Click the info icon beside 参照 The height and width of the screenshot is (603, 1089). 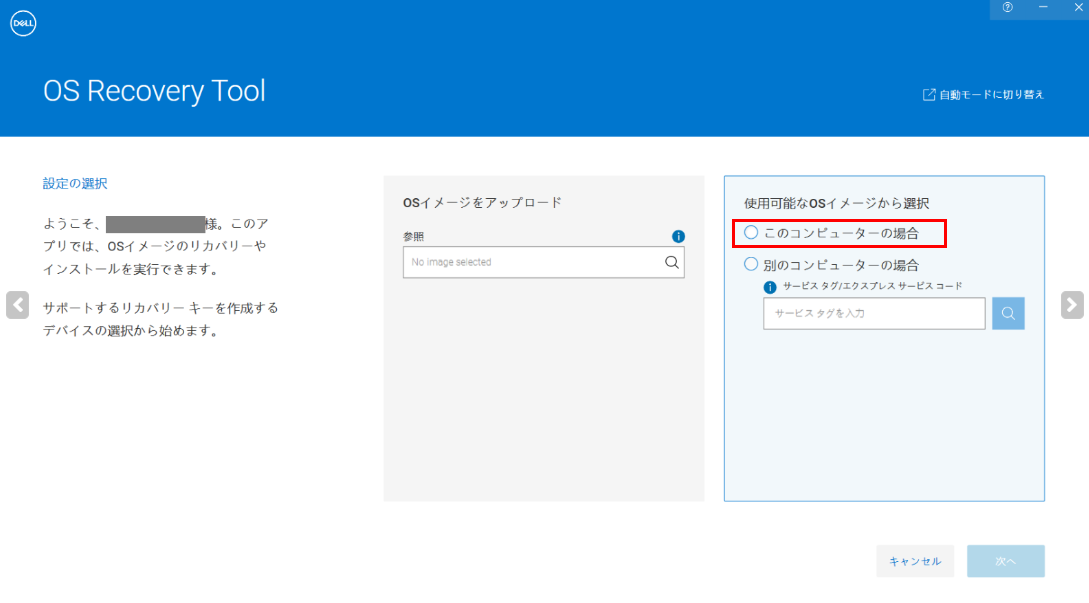pyautogui.click(x=678, y=237)
